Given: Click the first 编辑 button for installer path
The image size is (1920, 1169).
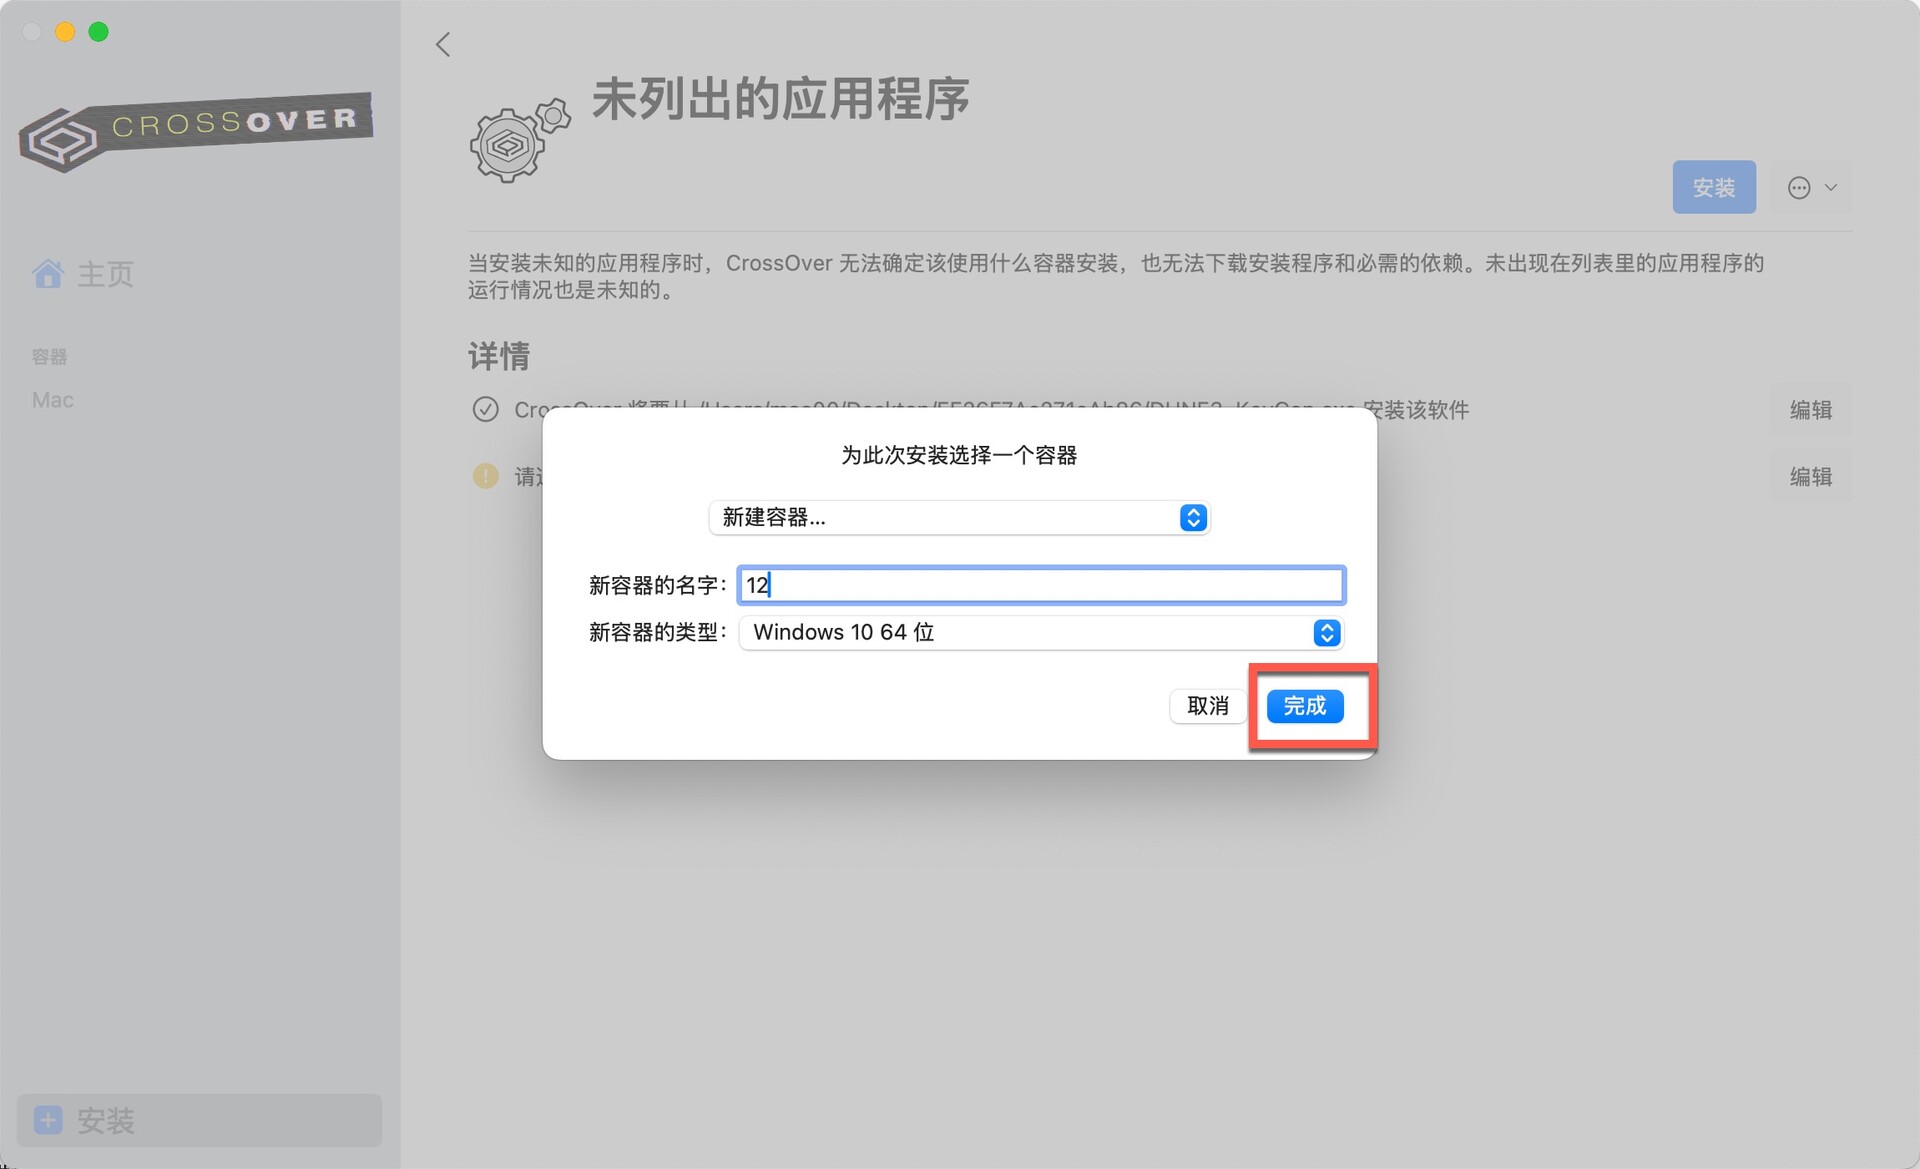Looking at the screenshot, I should tap(1810, 409).
